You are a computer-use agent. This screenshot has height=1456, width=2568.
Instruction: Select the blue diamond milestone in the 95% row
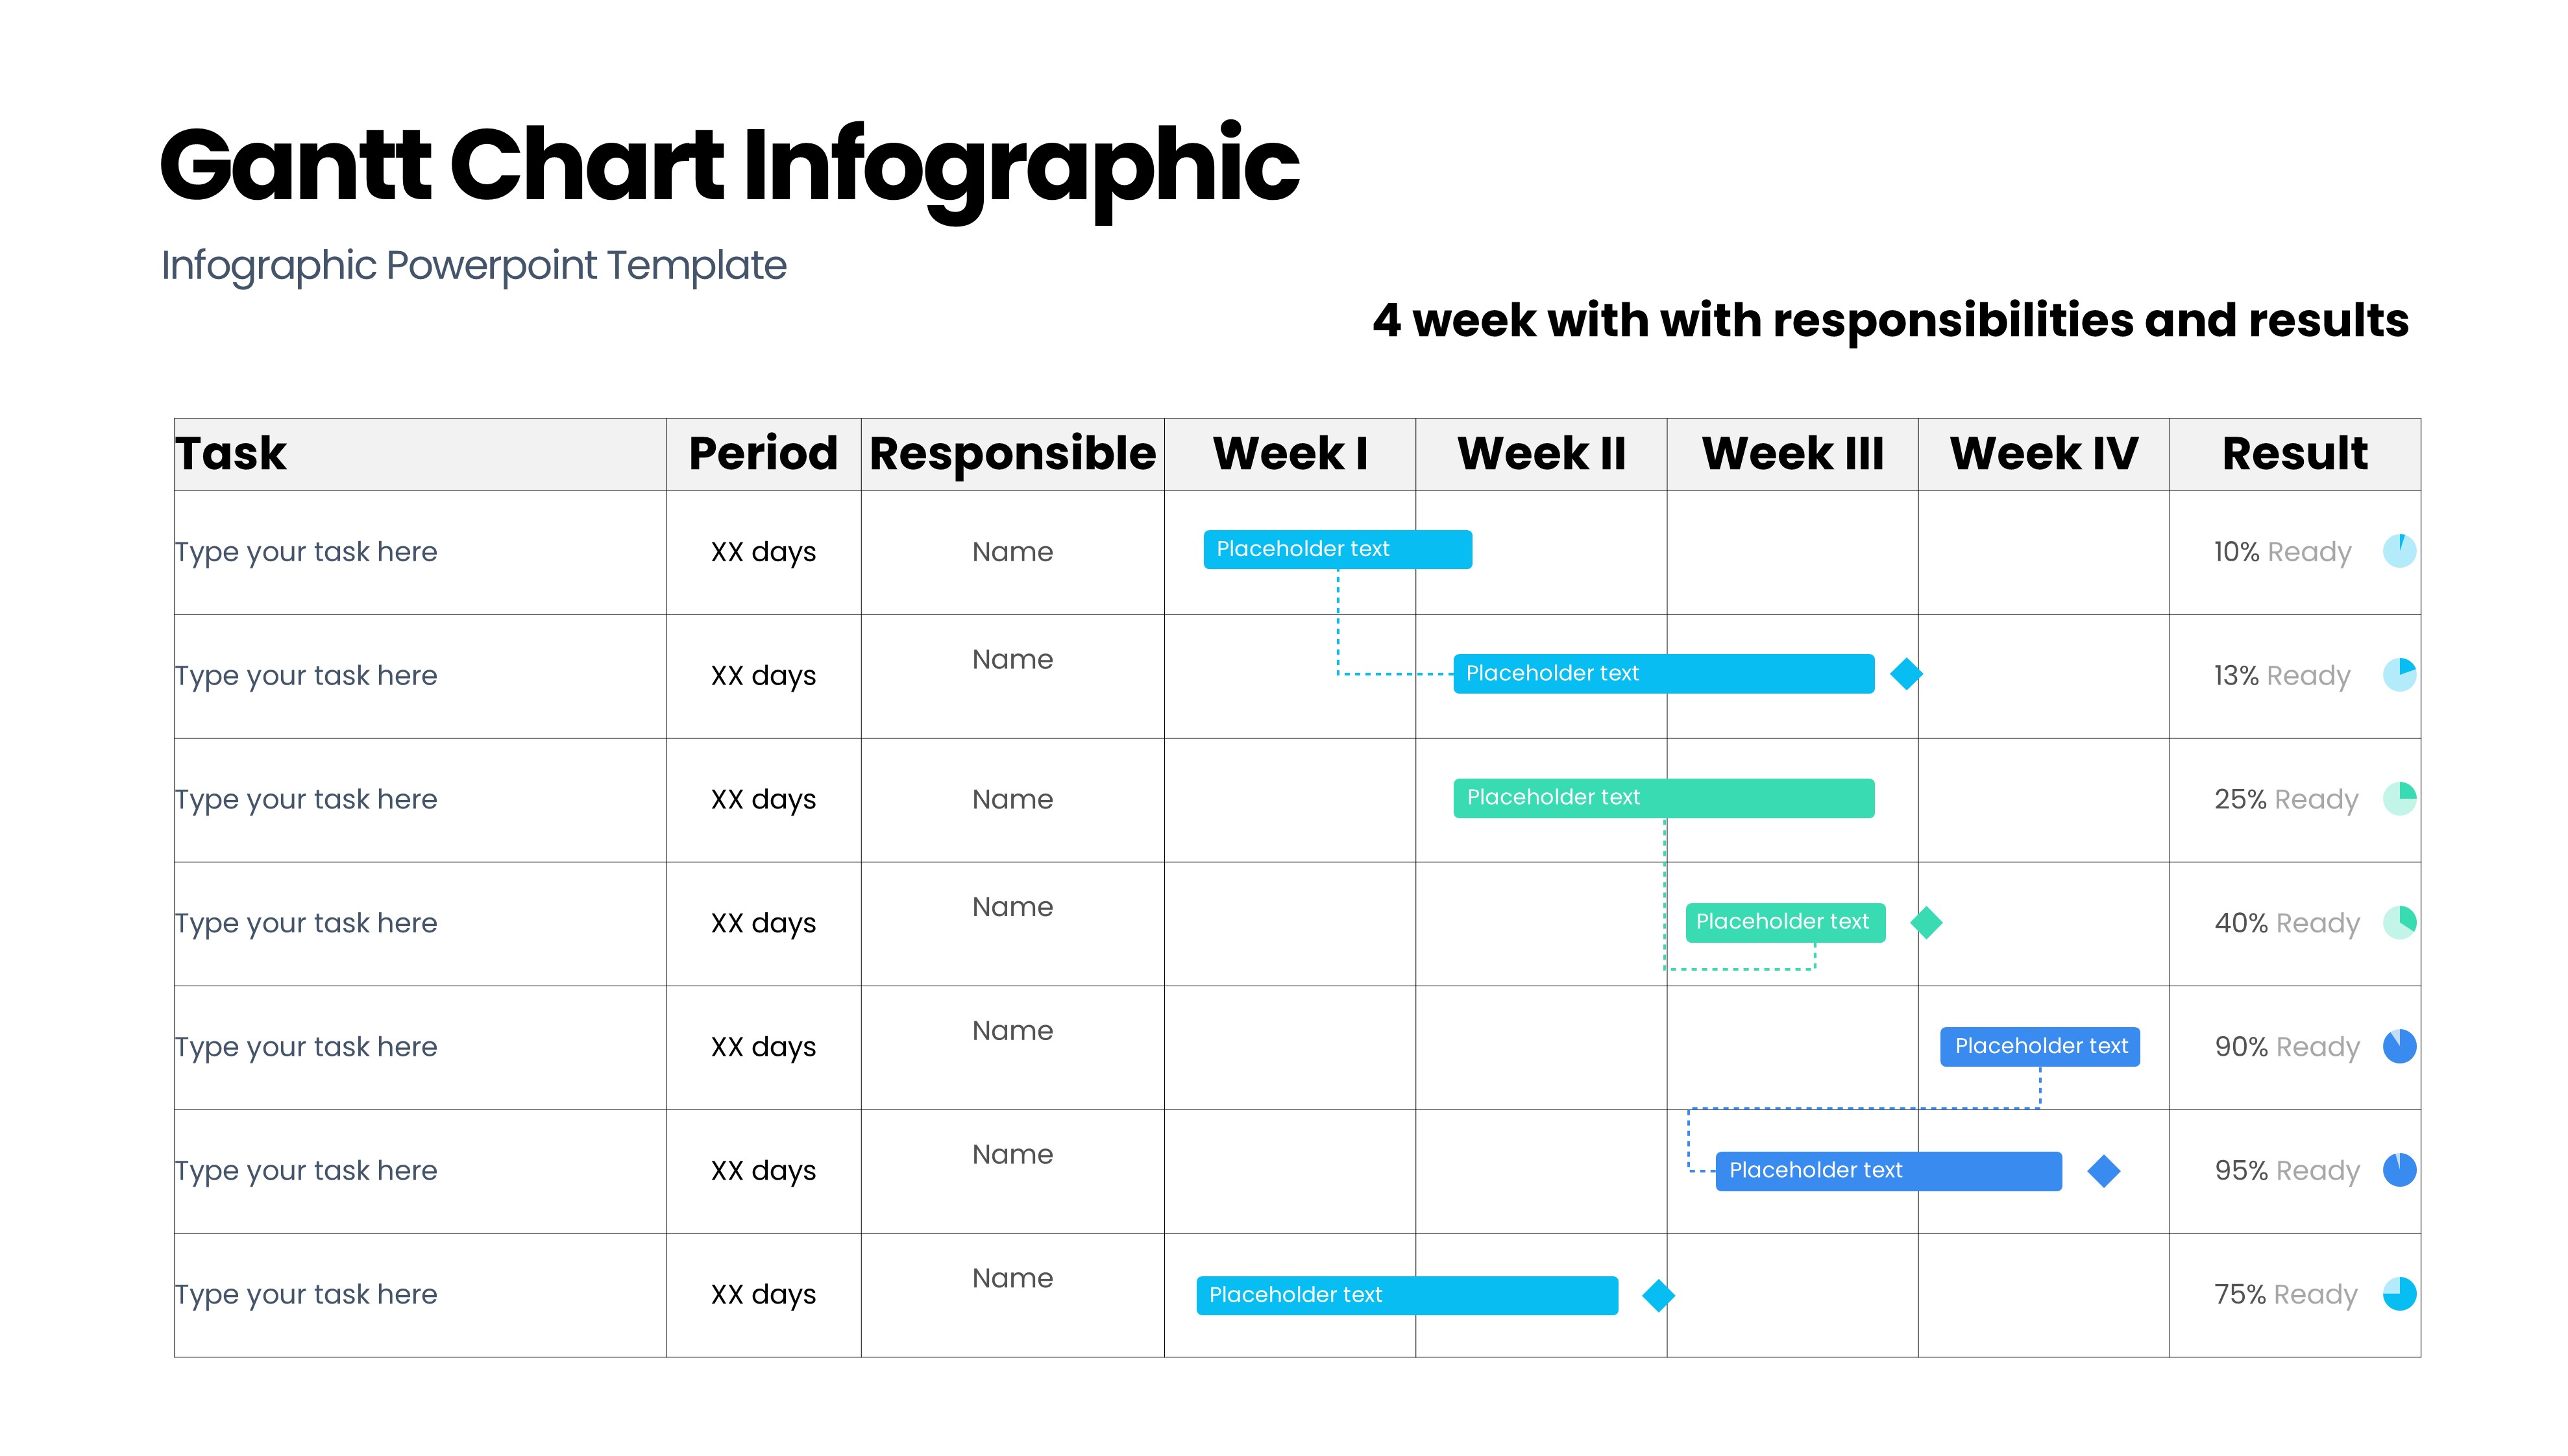(2103, 1171)
